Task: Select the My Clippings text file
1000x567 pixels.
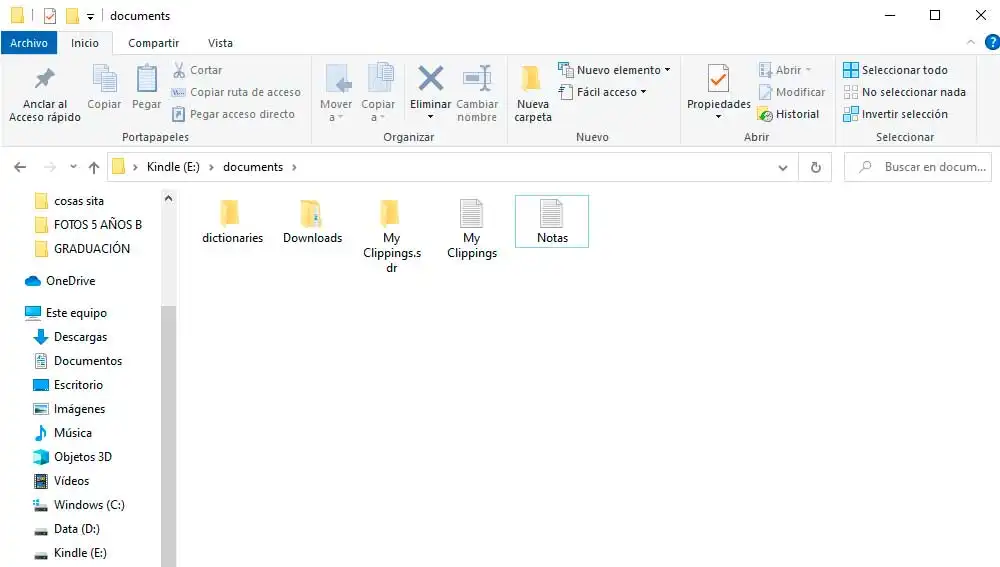Action: (x=472, y=229)
